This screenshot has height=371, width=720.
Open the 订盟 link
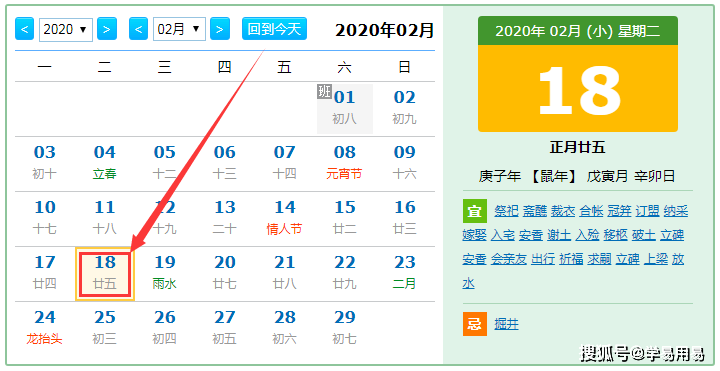point(648,211)
